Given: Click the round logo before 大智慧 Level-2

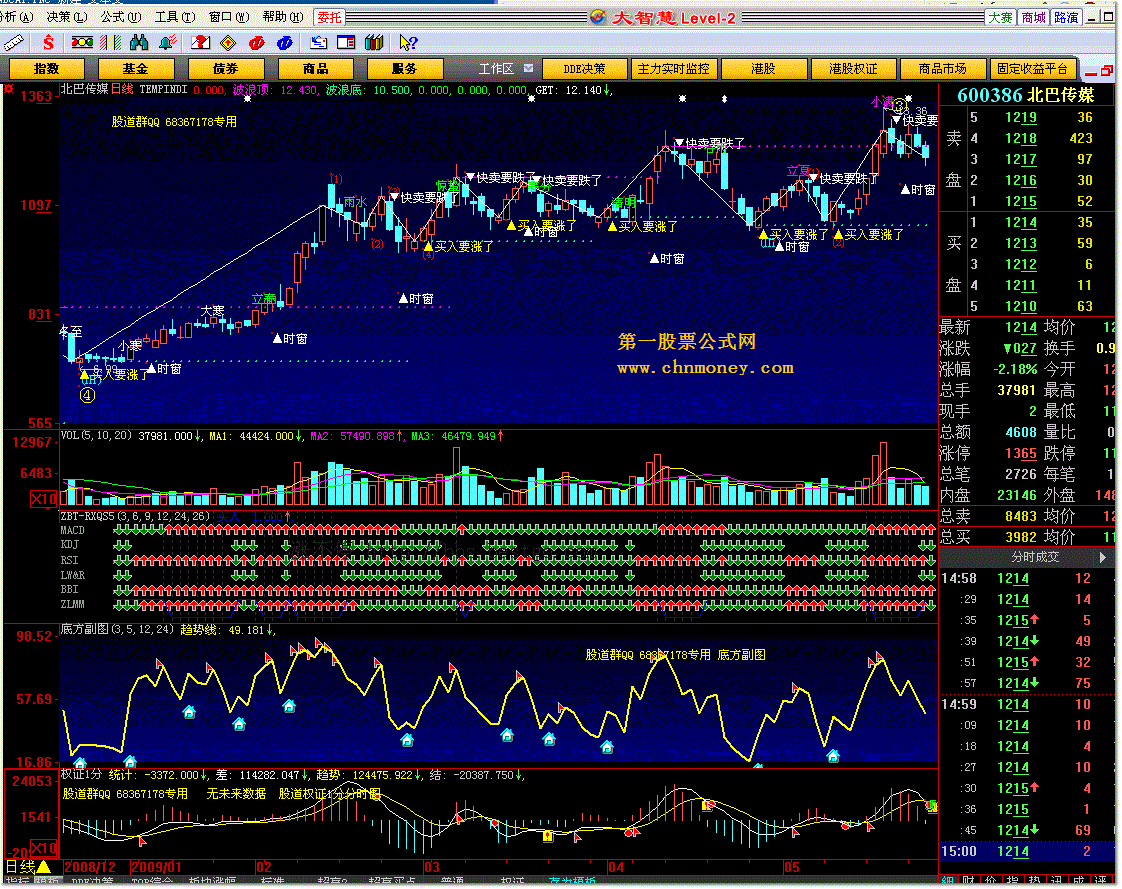Looking at the screenshot, I should [598, 16].
